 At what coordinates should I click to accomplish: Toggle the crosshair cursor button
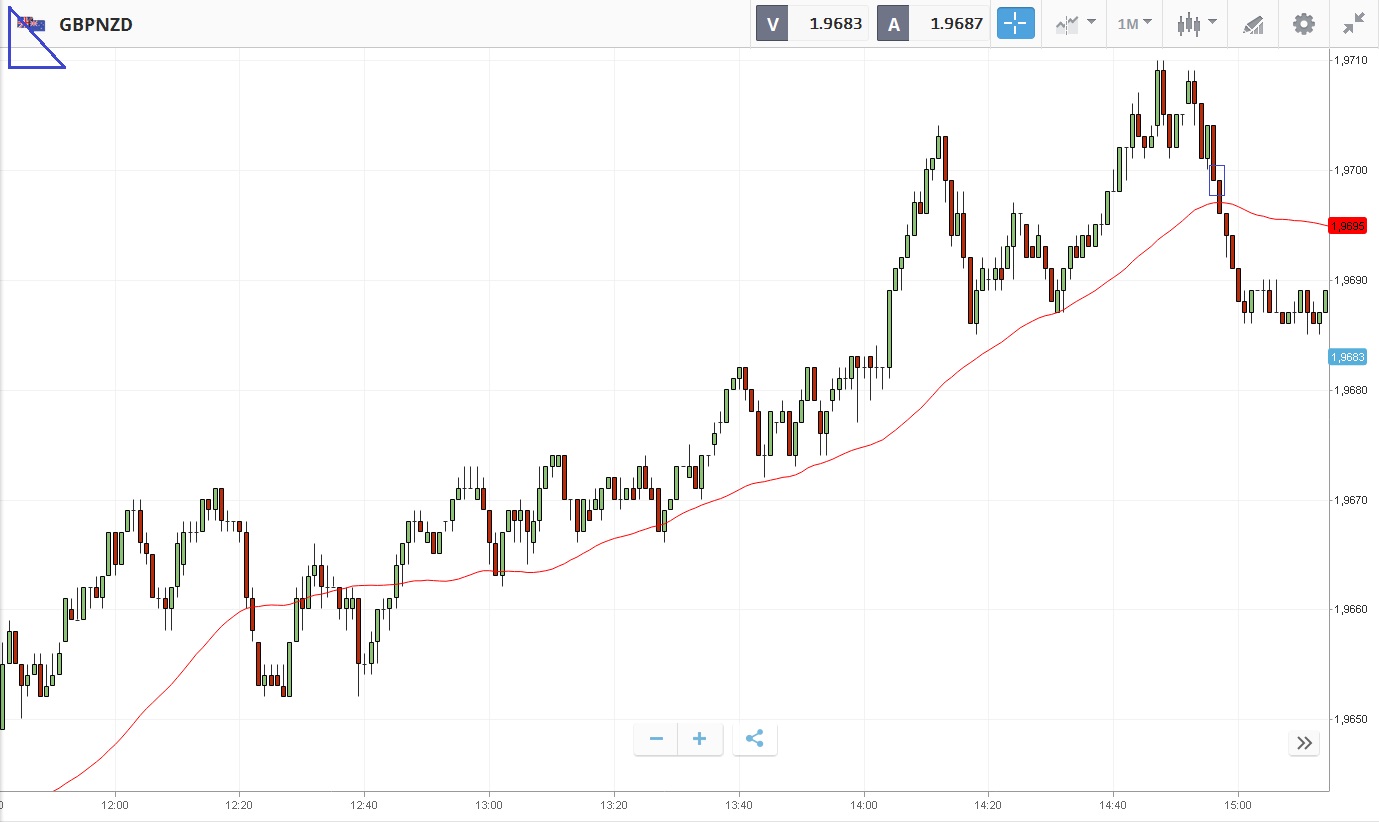pyautogui.click(x=1015, y=23)
